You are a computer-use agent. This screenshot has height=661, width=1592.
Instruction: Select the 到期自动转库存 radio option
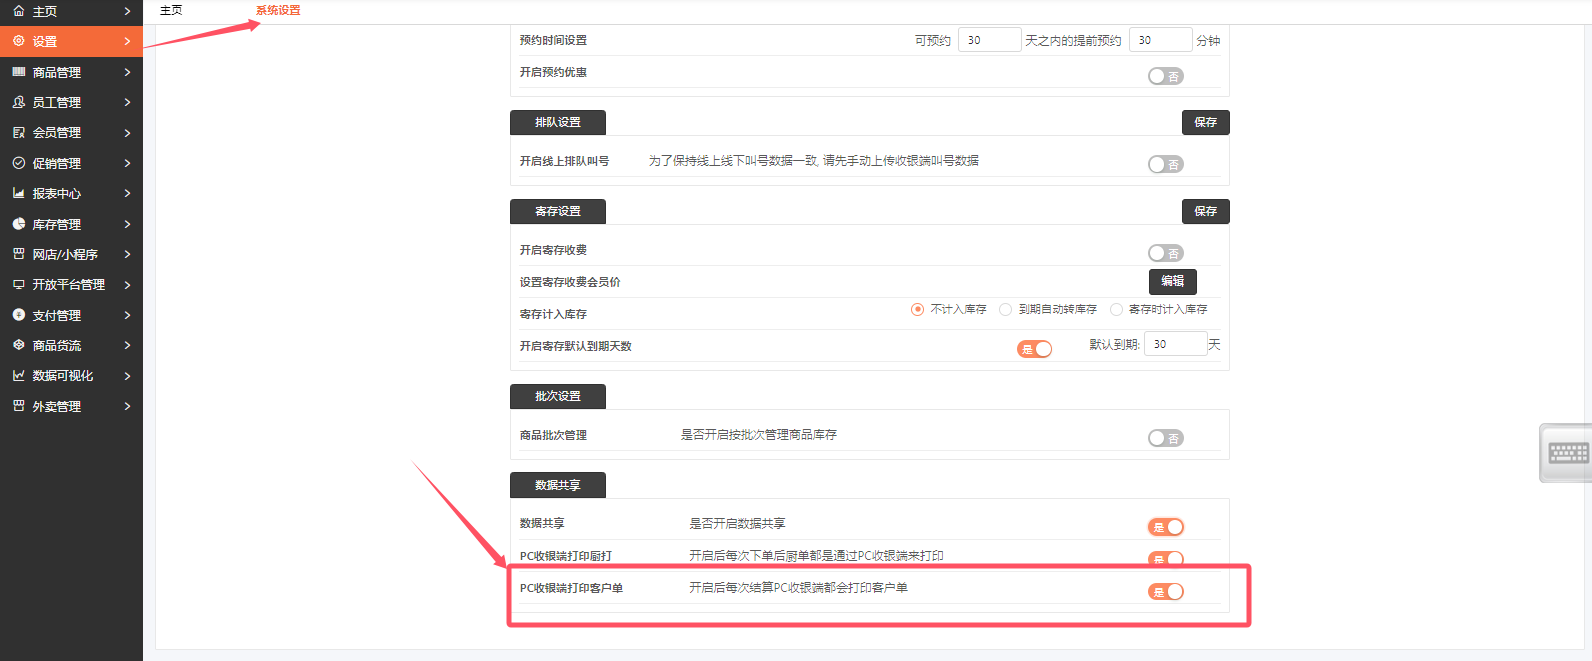coord(1006,310)
